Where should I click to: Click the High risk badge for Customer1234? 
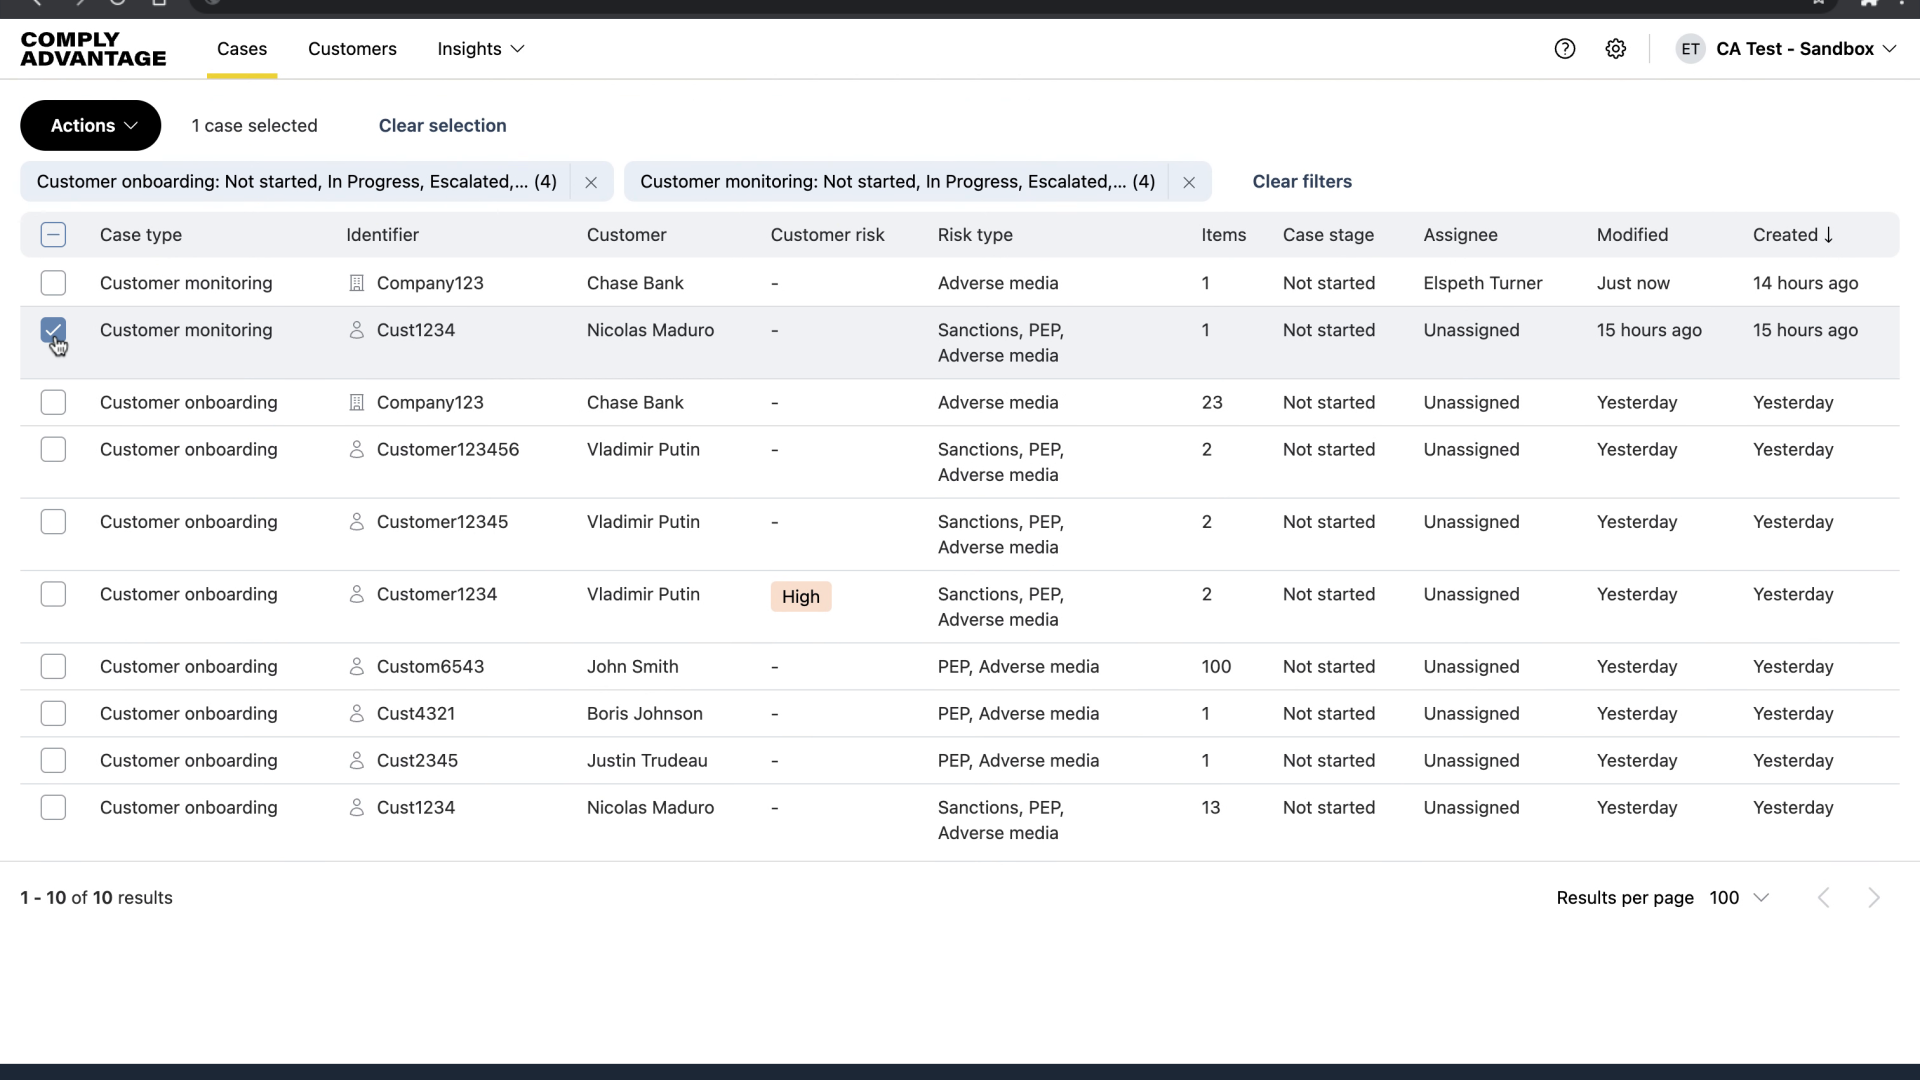coord(800,596)
